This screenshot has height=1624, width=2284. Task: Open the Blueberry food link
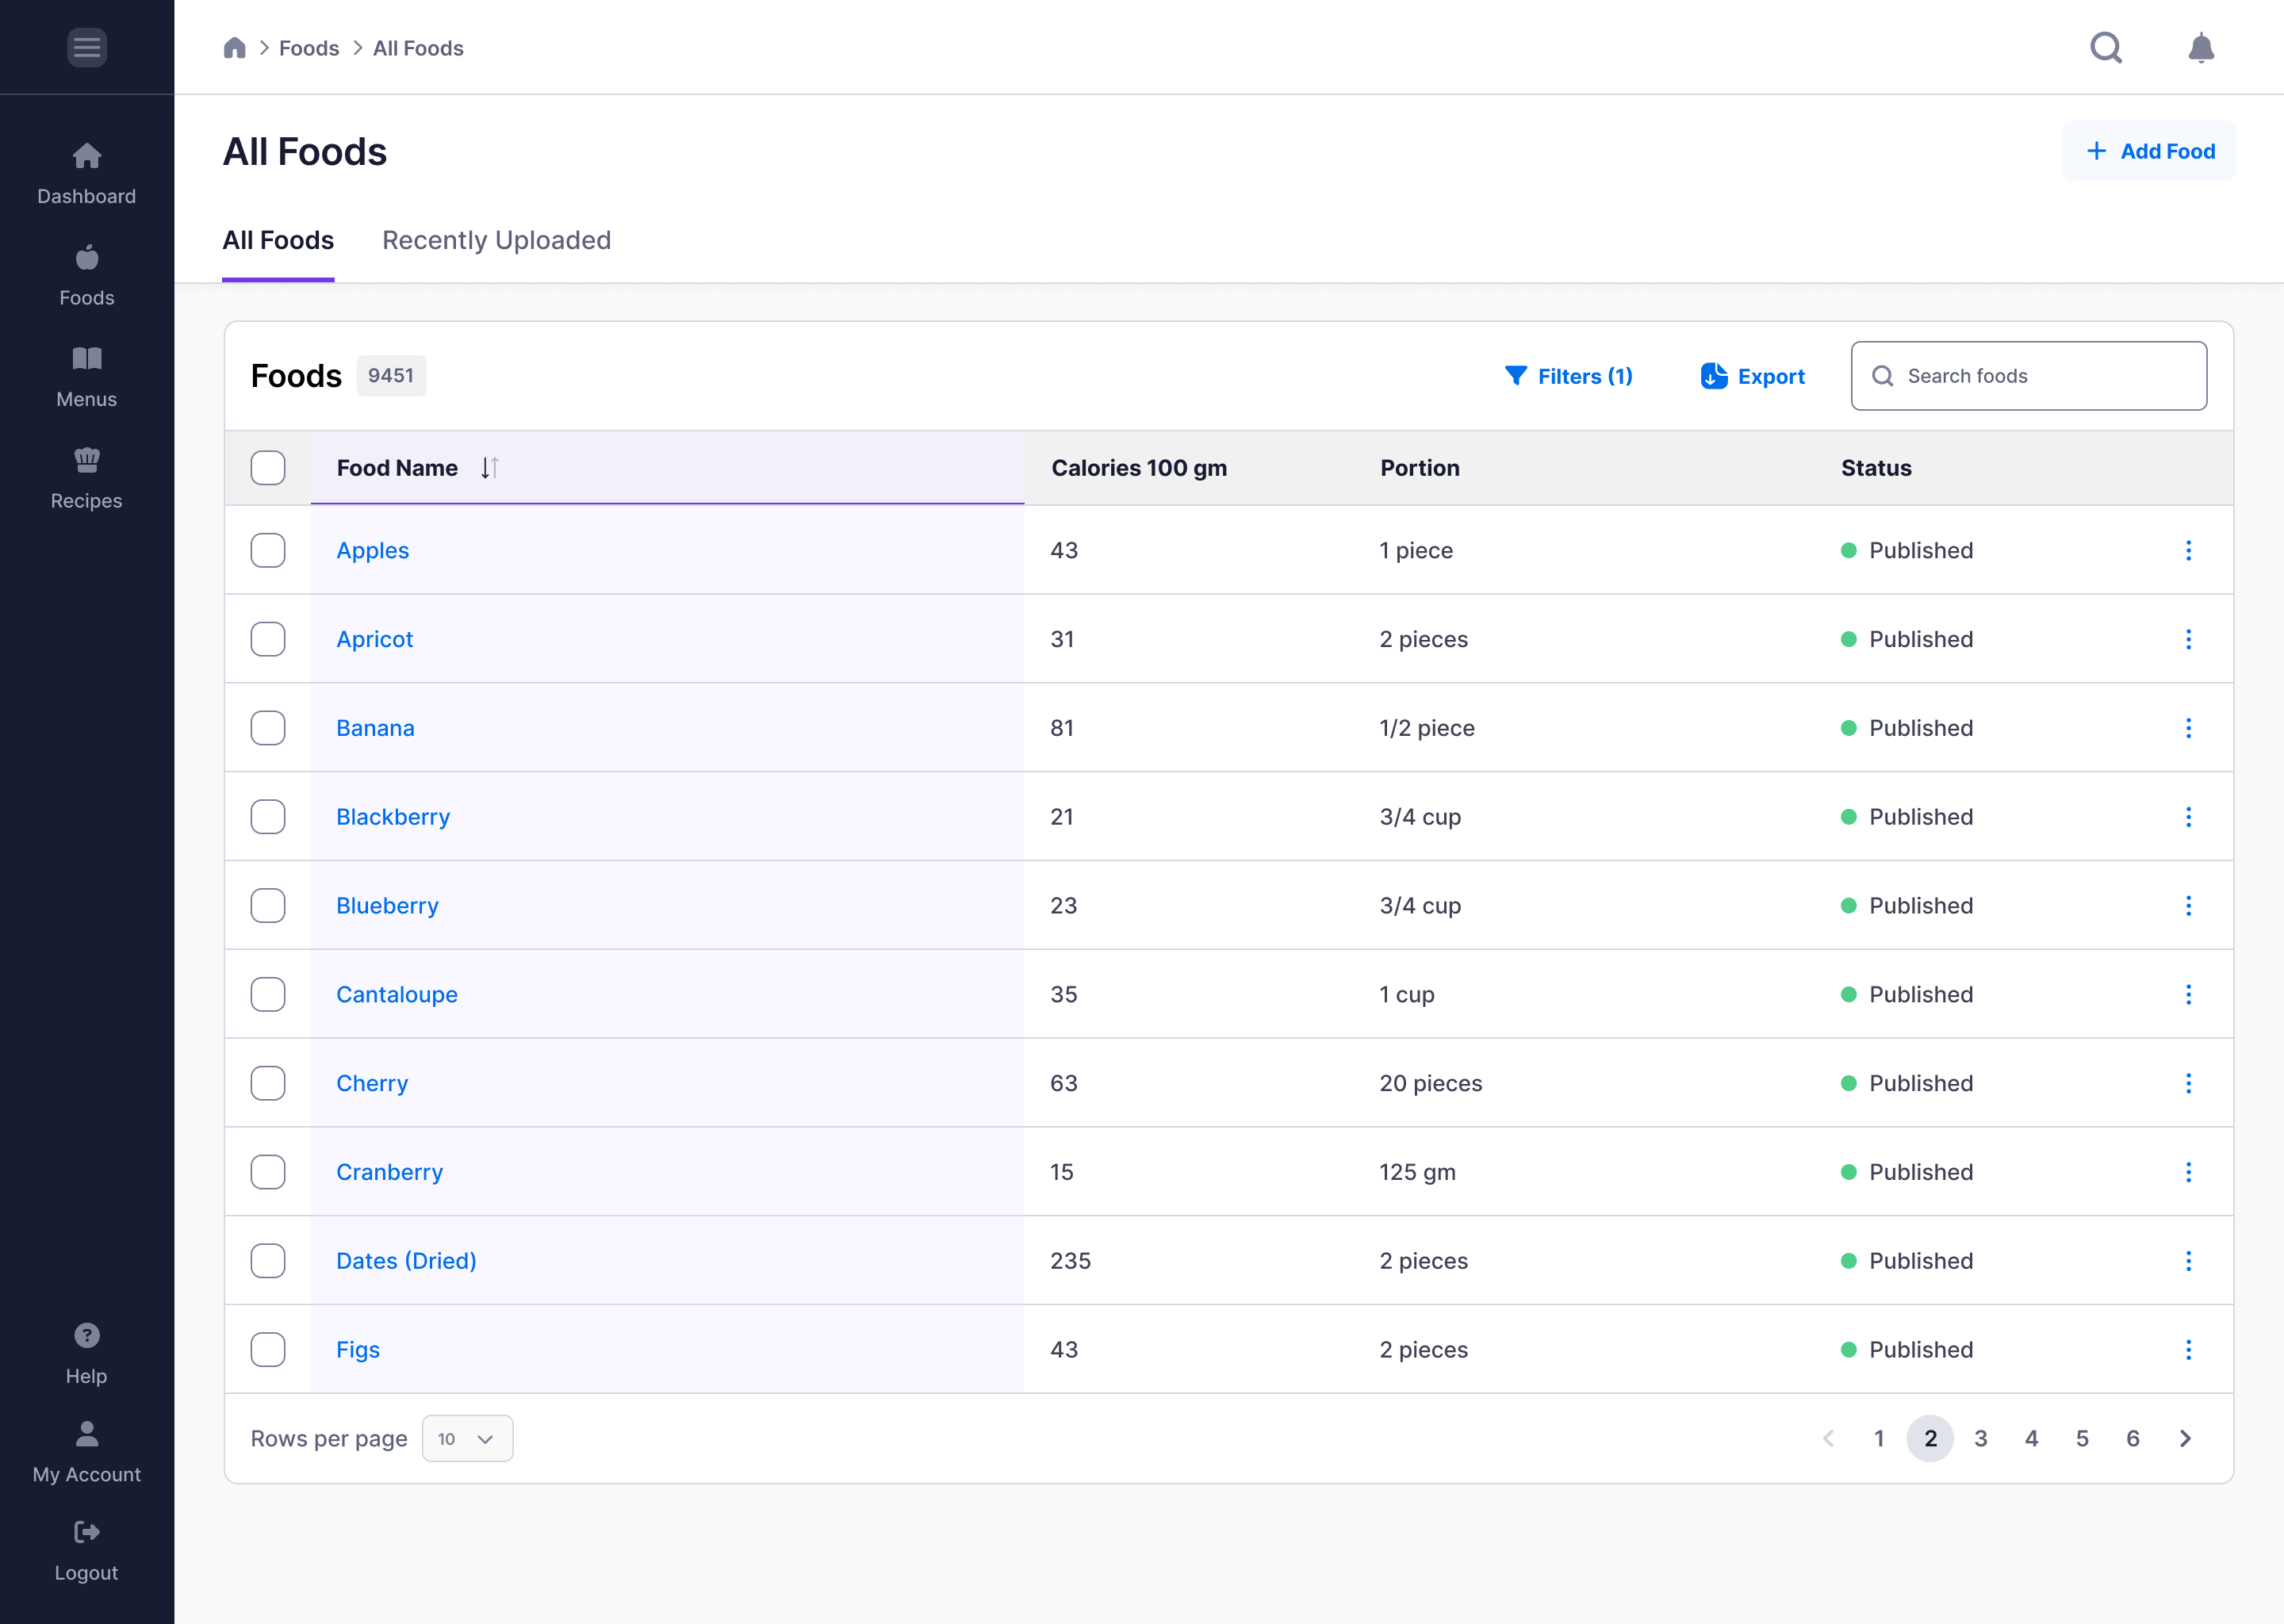coord(387,906)
